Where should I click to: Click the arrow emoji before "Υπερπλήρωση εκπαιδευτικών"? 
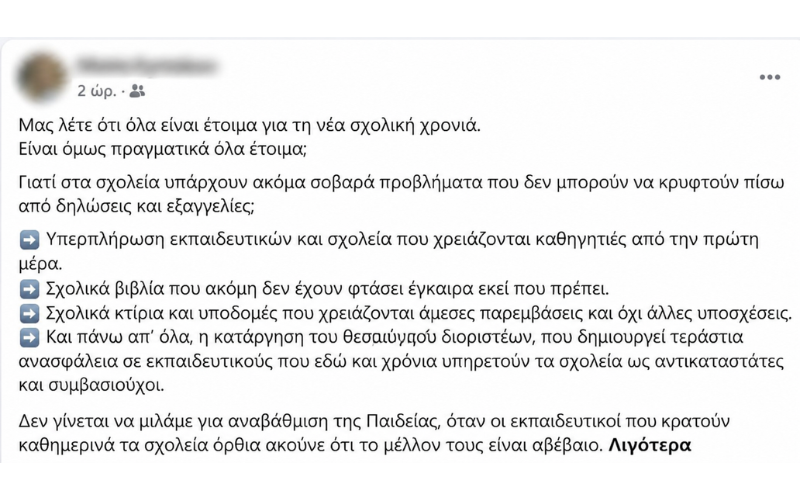pos(29,239)
